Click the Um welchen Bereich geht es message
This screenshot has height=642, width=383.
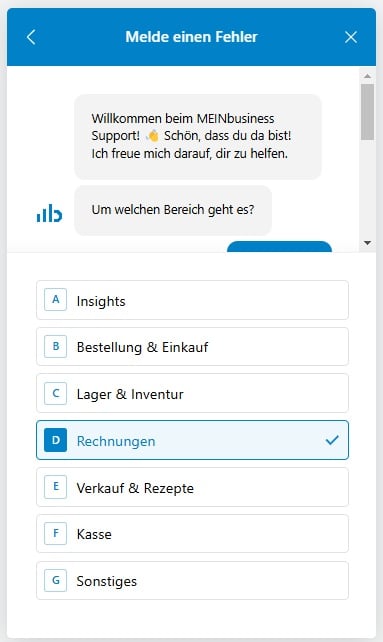173,210
